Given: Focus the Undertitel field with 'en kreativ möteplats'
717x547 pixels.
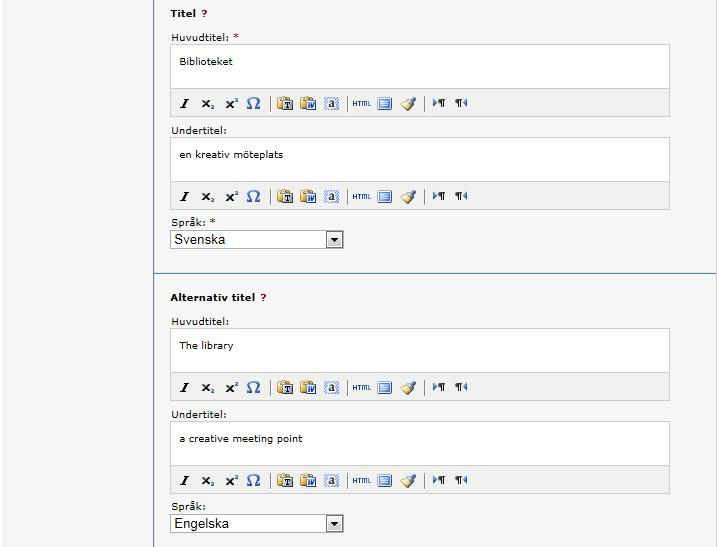Looking at the screenshot, I should tap(420, 160).
